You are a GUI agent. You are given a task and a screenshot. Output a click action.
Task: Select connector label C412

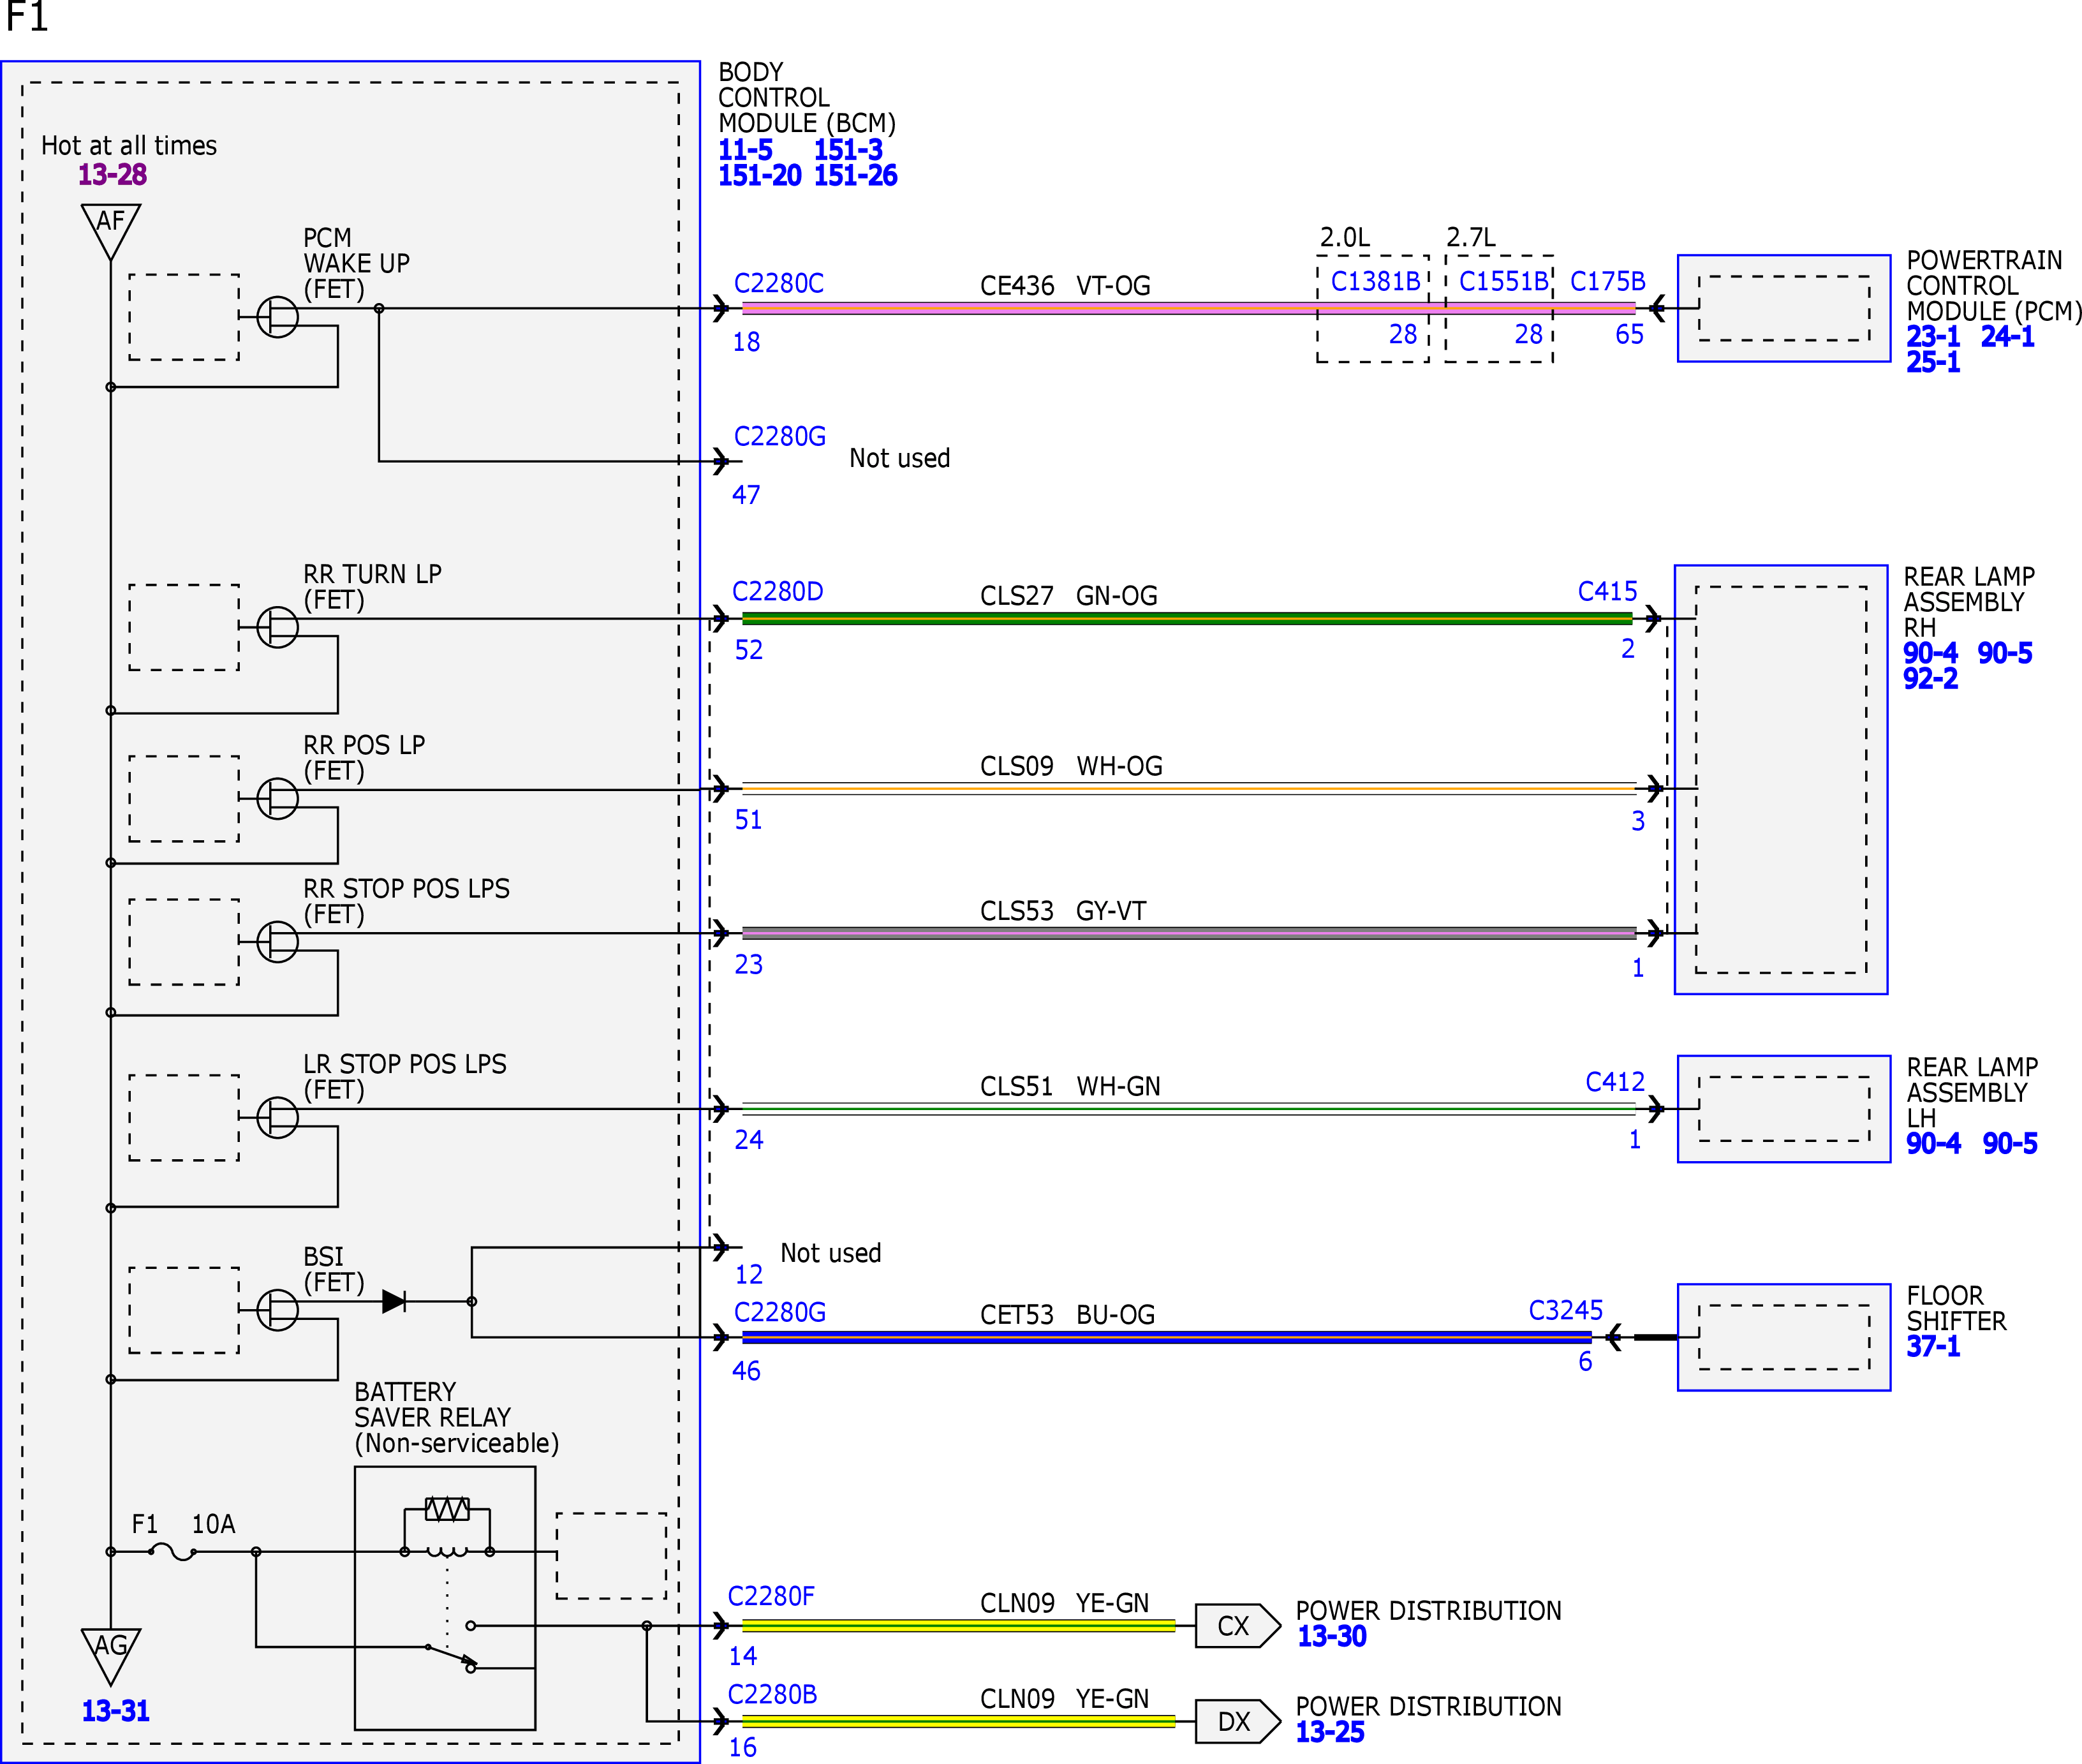click(x=1615, y=1082)
